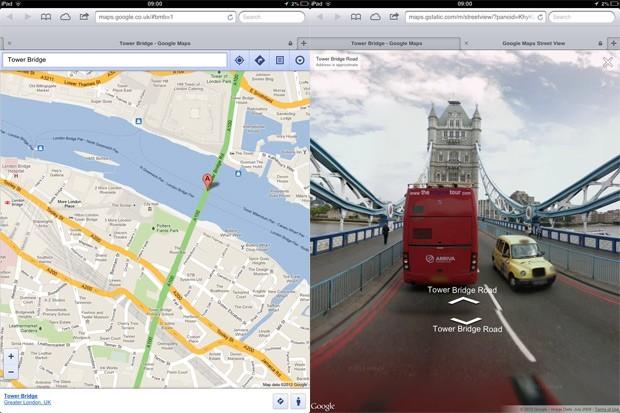Viewport: 620px width, 413px height.
Task: Open the Tower Bridge link below the map
Action: point(21,396)
